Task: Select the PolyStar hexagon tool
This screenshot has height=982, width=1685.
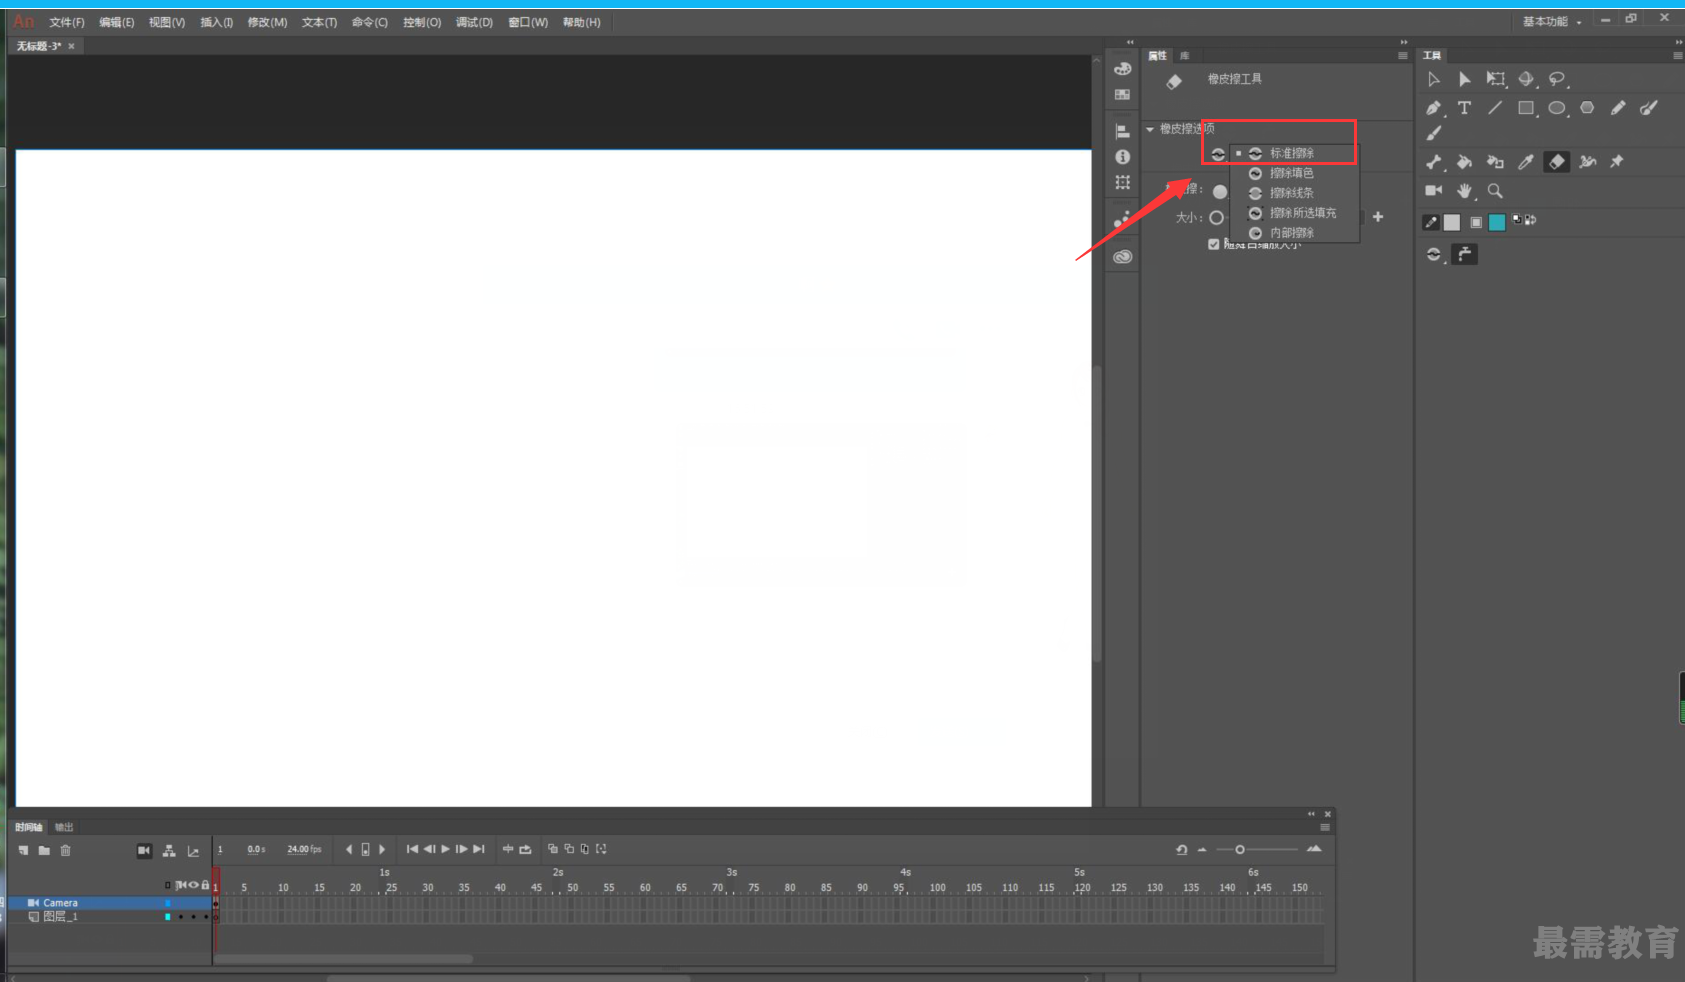Action: pos(1587,108)
